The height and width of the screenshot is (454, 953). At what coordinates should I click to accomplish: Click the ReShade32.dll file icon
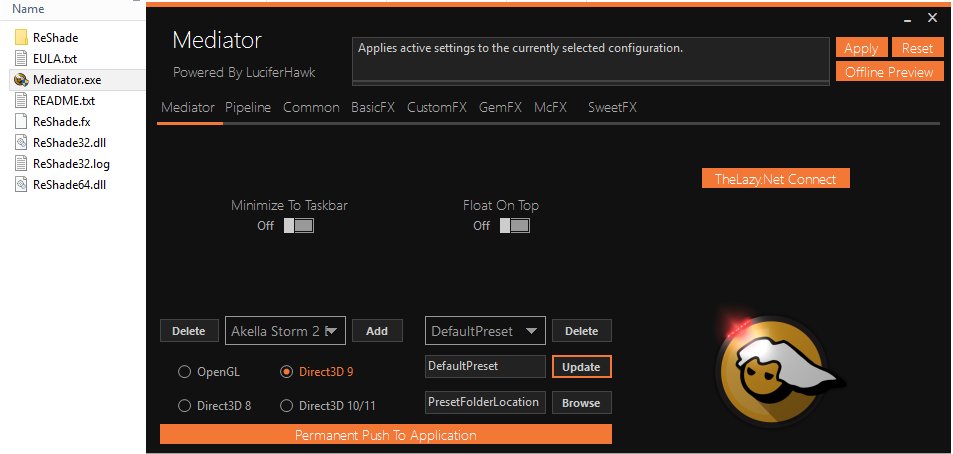coord(21,143)
